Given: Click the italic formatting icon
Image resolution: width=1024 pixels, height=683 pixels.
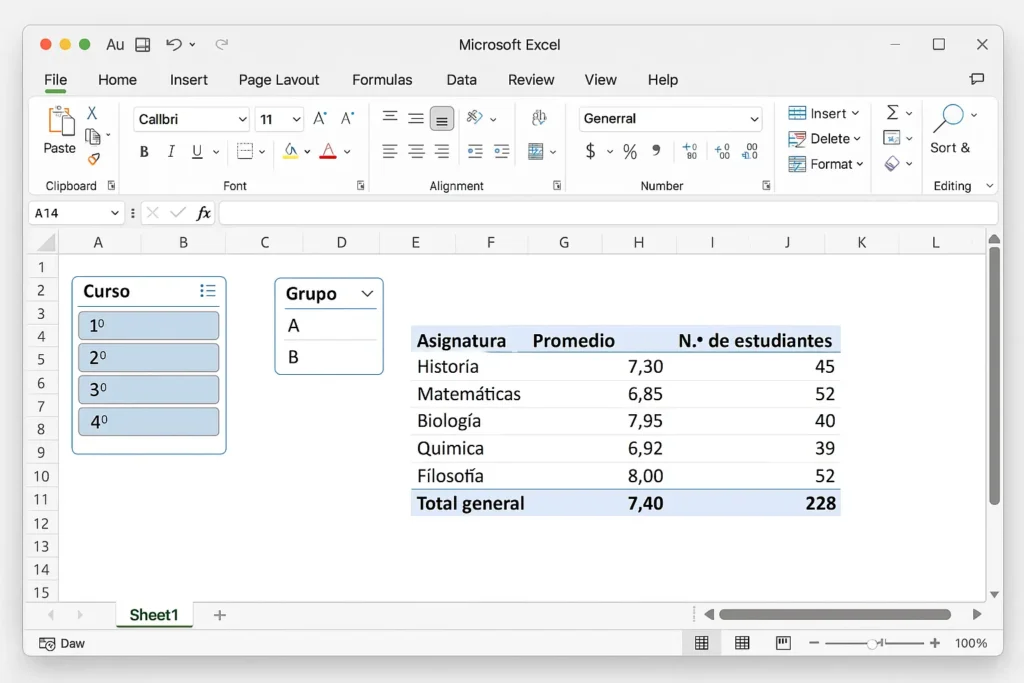Looking at the screenshot, I should click(x=171, y=152).
